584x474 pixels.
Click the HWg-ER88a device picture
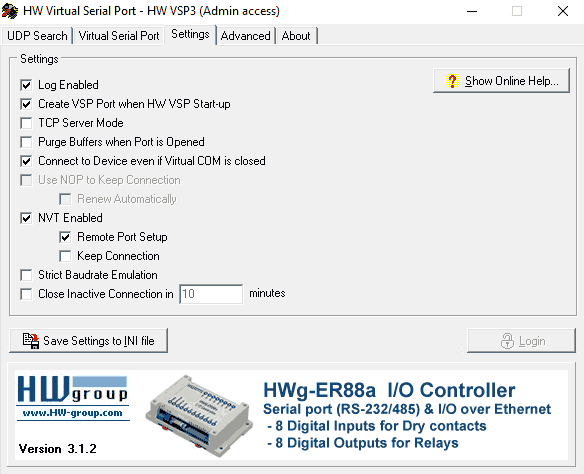pos(200,415)
